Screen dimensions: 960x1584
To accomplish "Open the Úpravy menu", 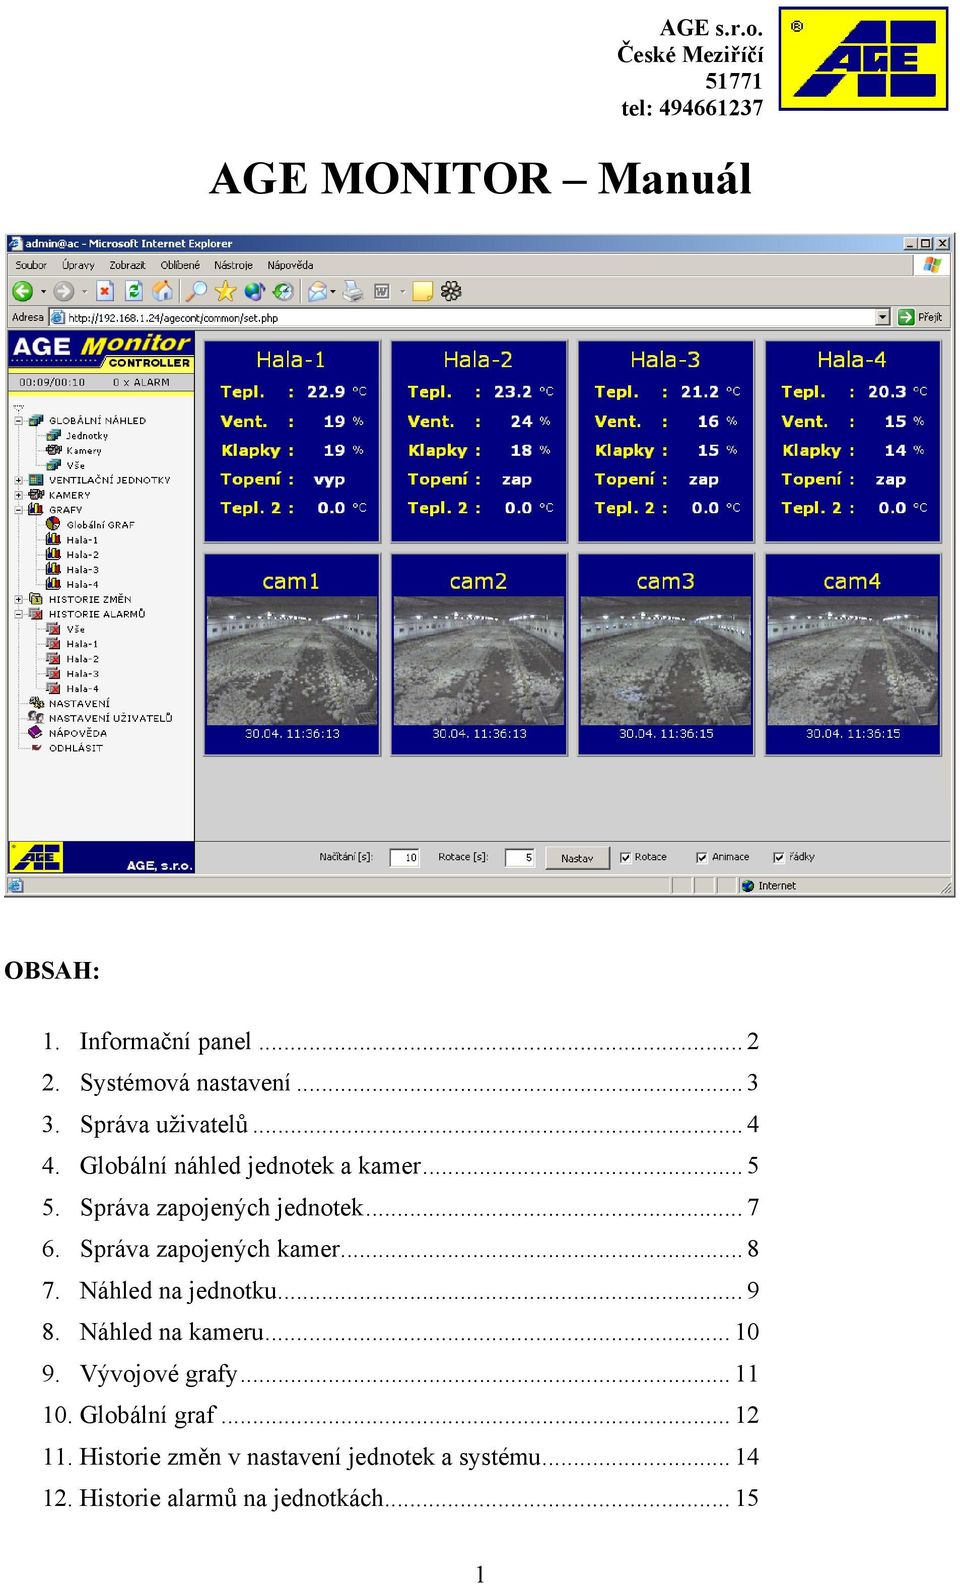I will 78,266.
